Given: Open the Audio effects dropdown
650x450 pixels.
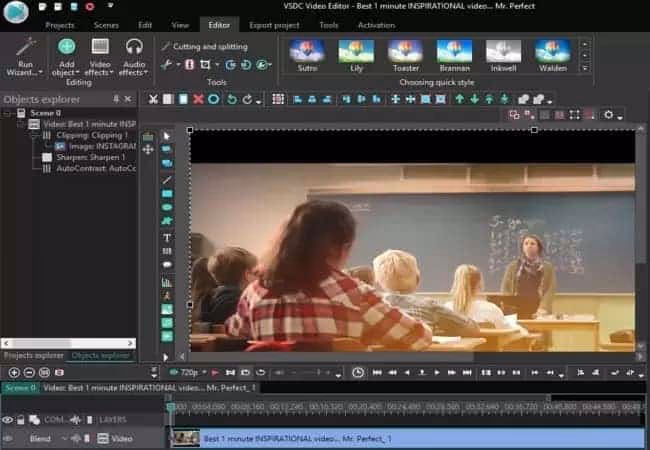Looking at the screenshot, I should 134,57.
